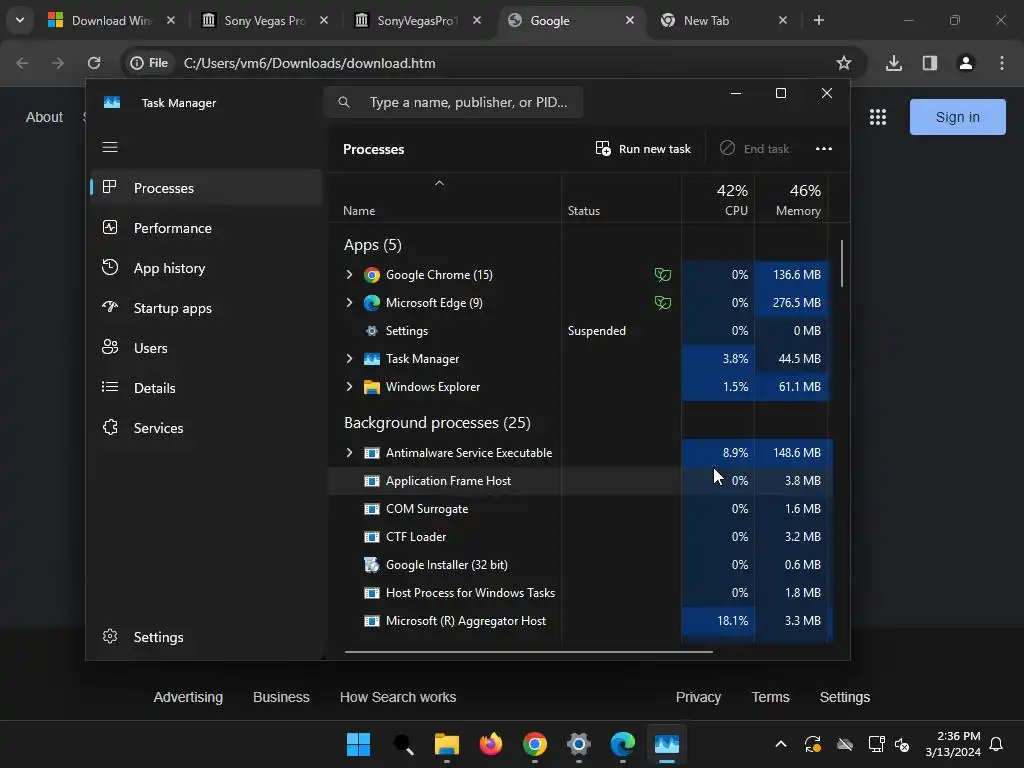
Task: Click the vertical scrollbar in process list
Action: point(842,263)
